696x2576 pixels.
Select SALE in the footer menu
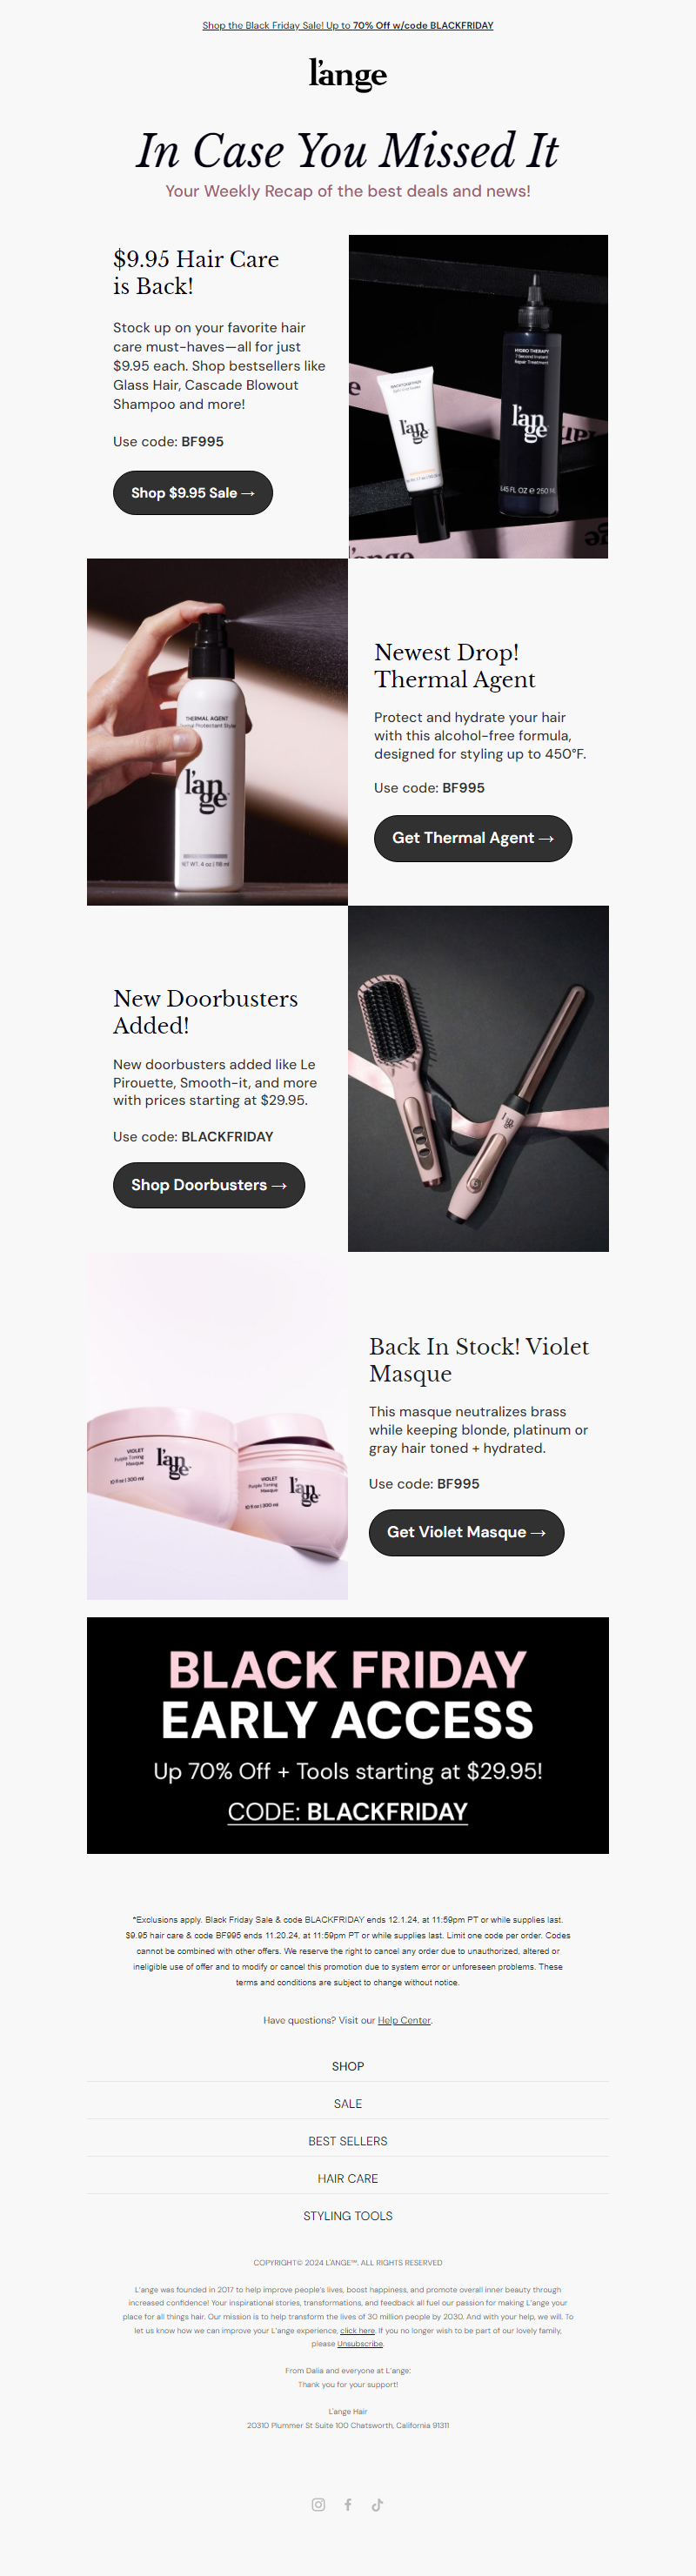click(x=348, y=2103)
